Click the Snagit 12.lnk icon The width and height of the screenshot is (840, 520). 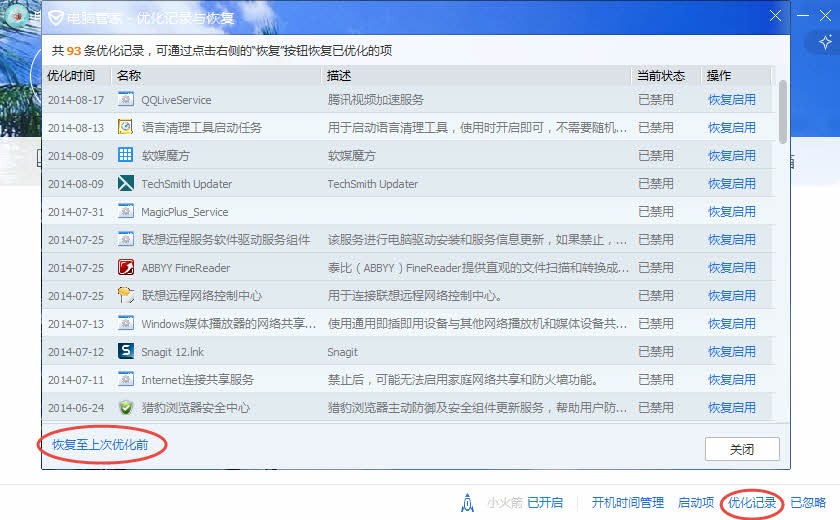pyautogui.click(x=125, y=351)
